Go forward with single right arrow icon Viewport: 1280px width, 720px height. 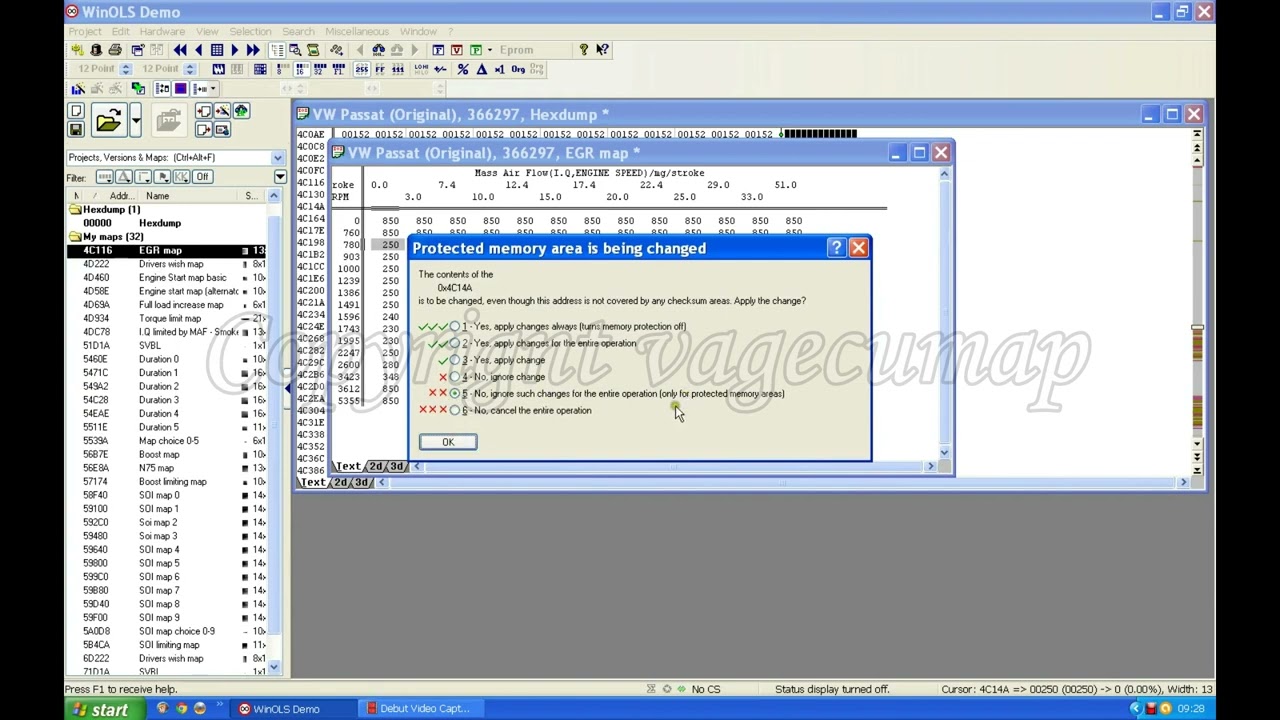[x=234, y=50]
